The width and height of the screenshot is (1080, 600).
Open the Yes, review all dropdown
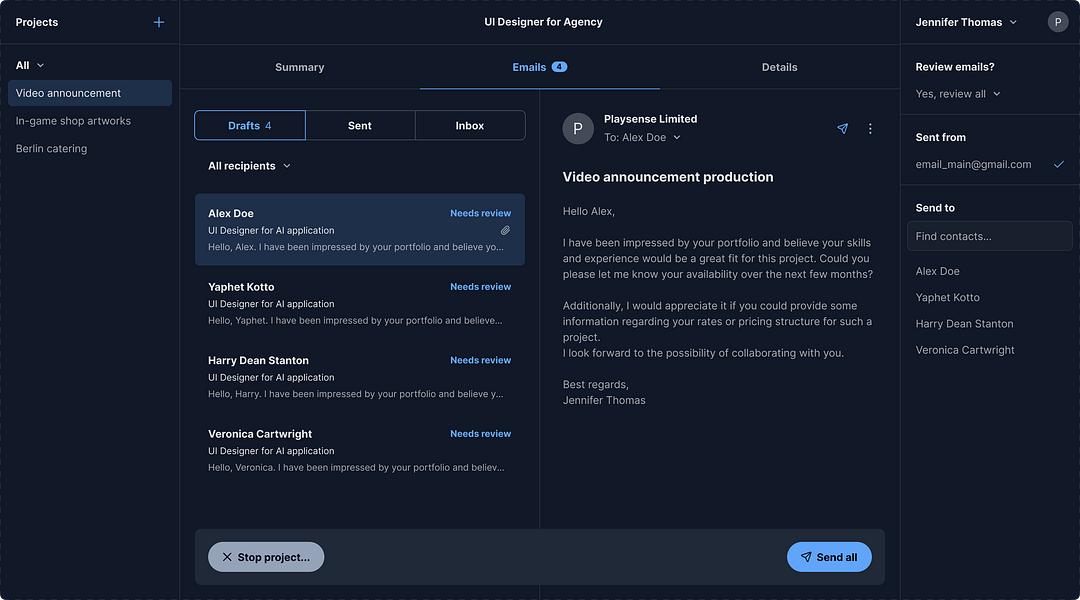pyautogui.click(x=957, y=94)
